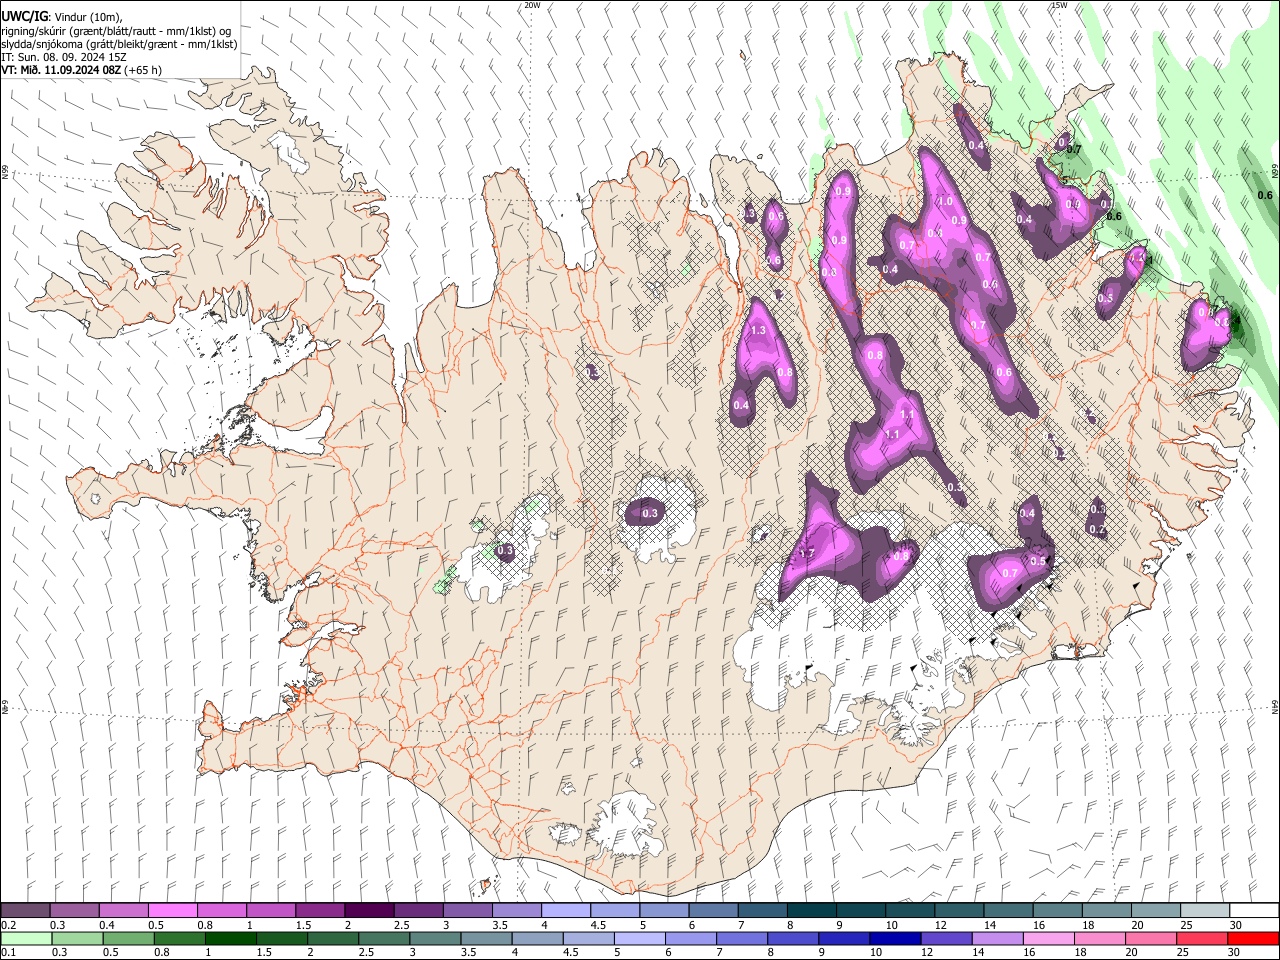Pick the crimson 25 rain legend swatch
This screenshot has height=960, width=1280.
point(1202,939)
